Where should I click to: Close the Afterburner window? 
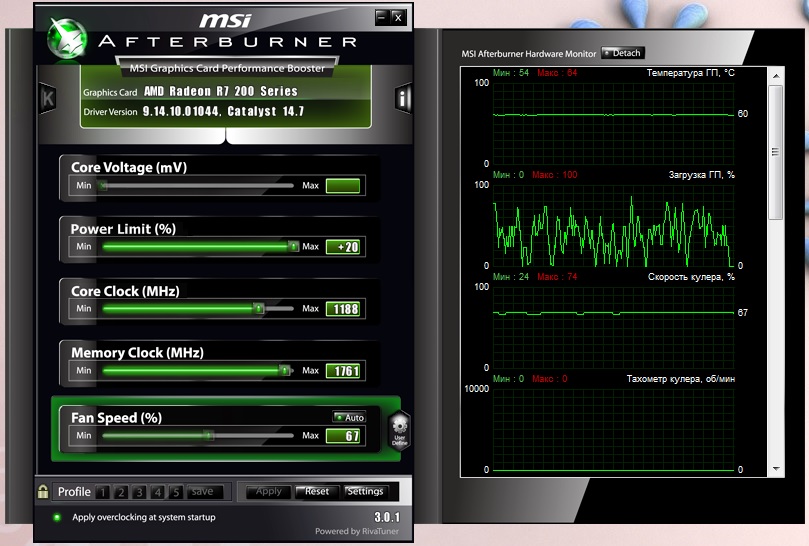pyautogui.click(x=398, y=18)
